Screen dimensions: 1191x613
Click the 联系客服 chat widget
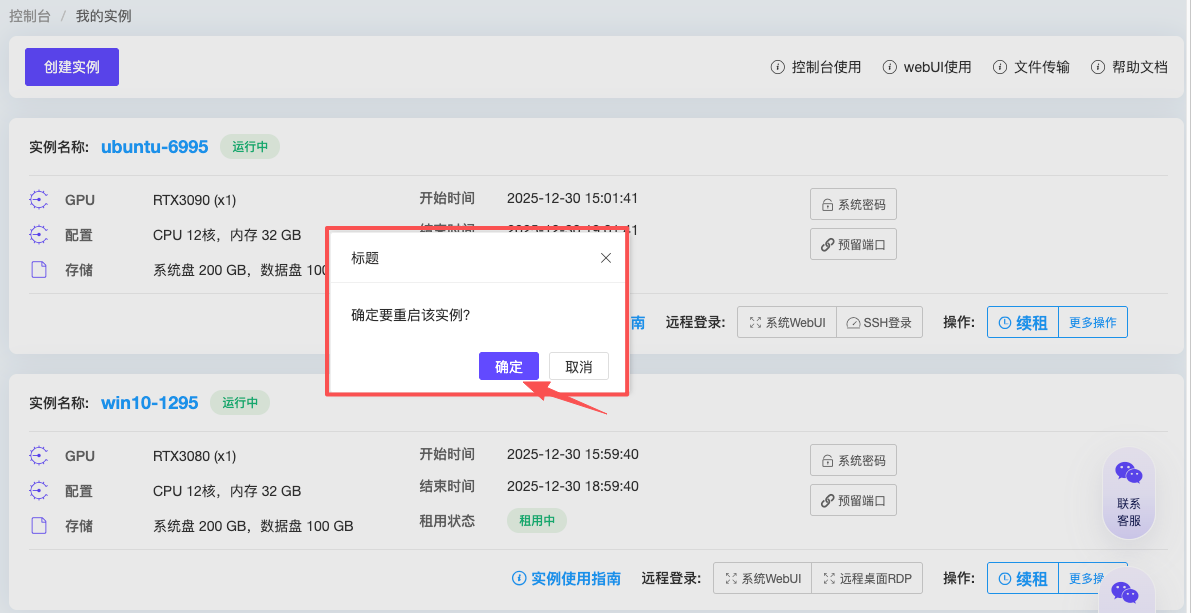tap(1128, 493)
